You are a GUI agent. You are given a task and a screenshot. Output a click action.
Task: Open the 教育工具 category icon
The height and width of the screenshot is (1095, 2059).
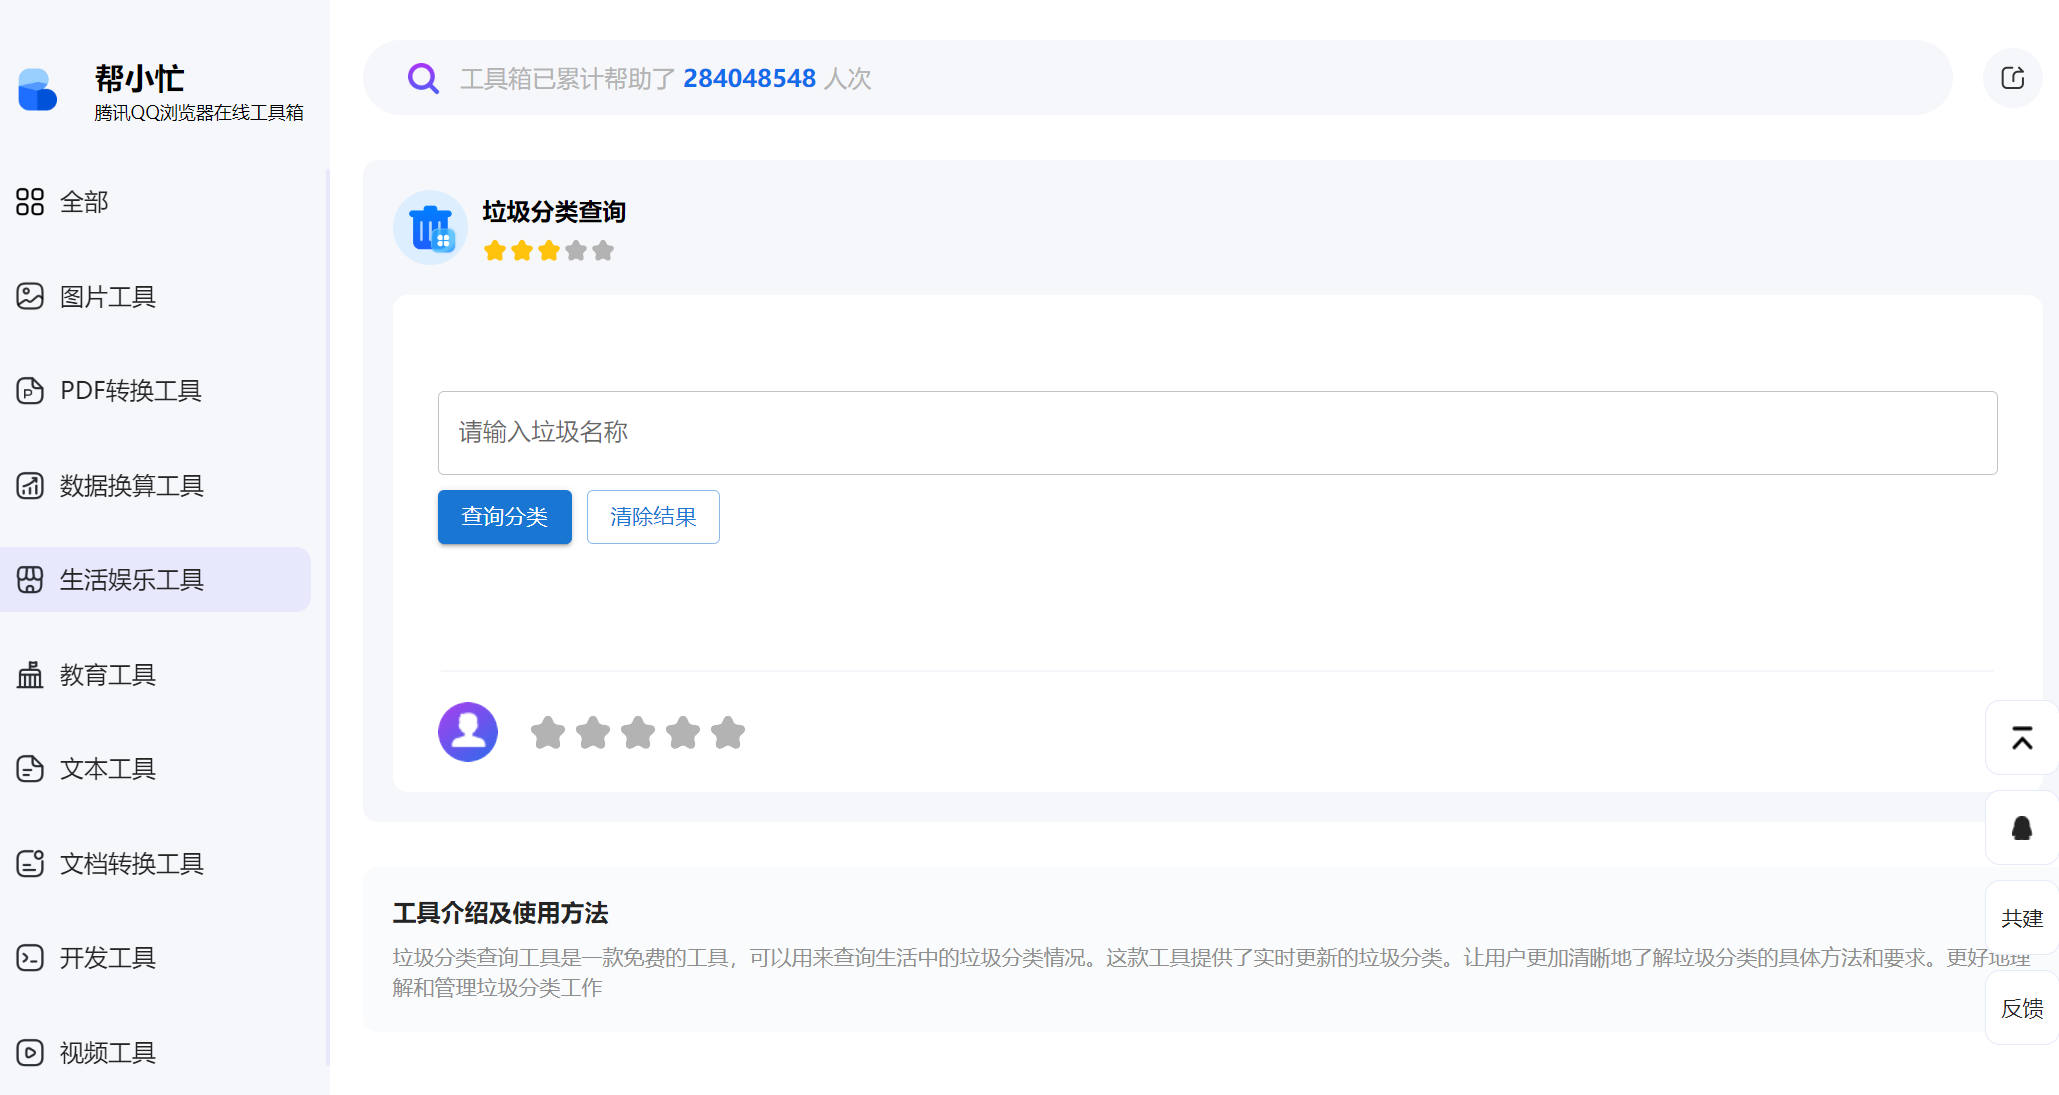tap(30, 674)
